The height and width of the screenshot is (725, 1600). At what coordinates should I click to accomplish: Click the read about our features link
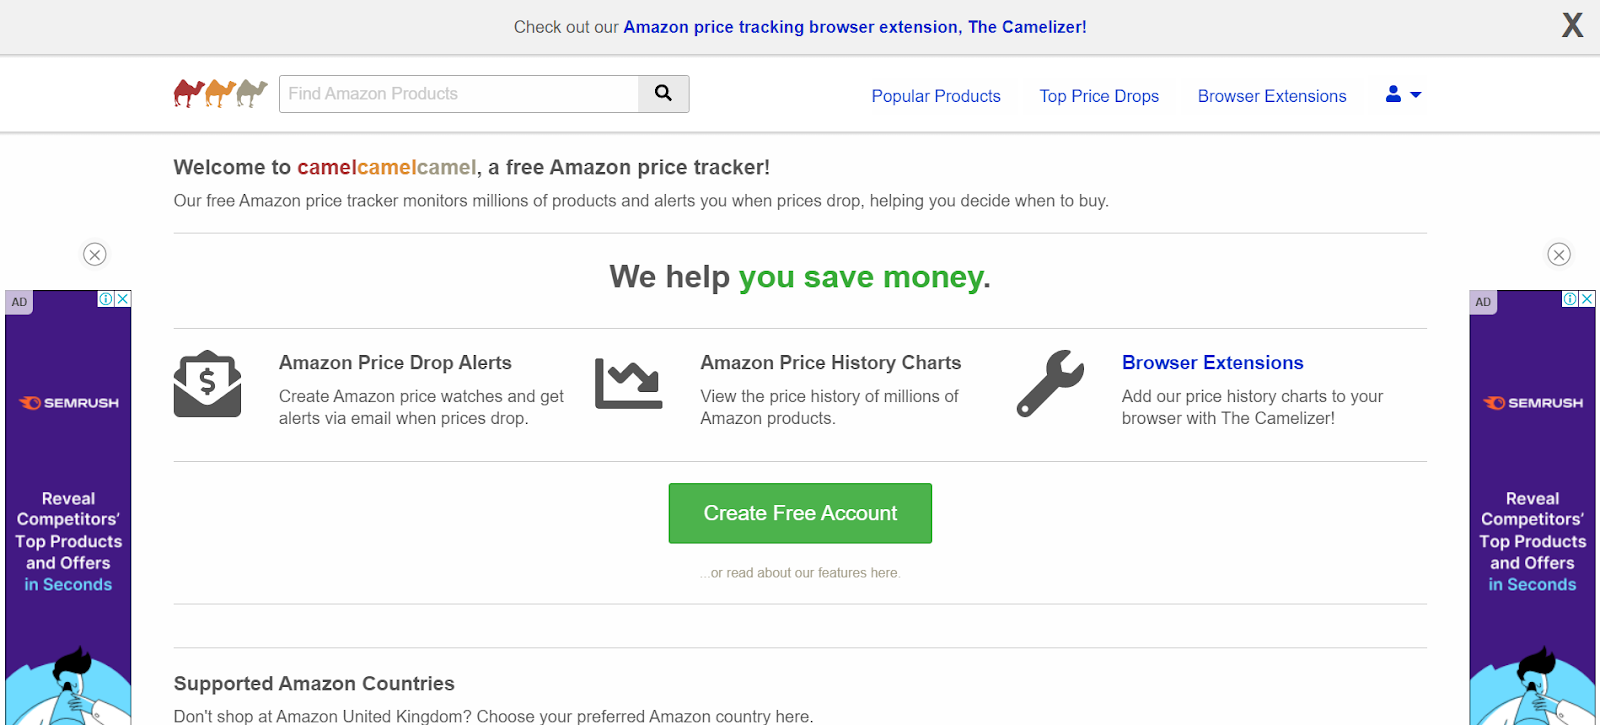click(801, 573)
